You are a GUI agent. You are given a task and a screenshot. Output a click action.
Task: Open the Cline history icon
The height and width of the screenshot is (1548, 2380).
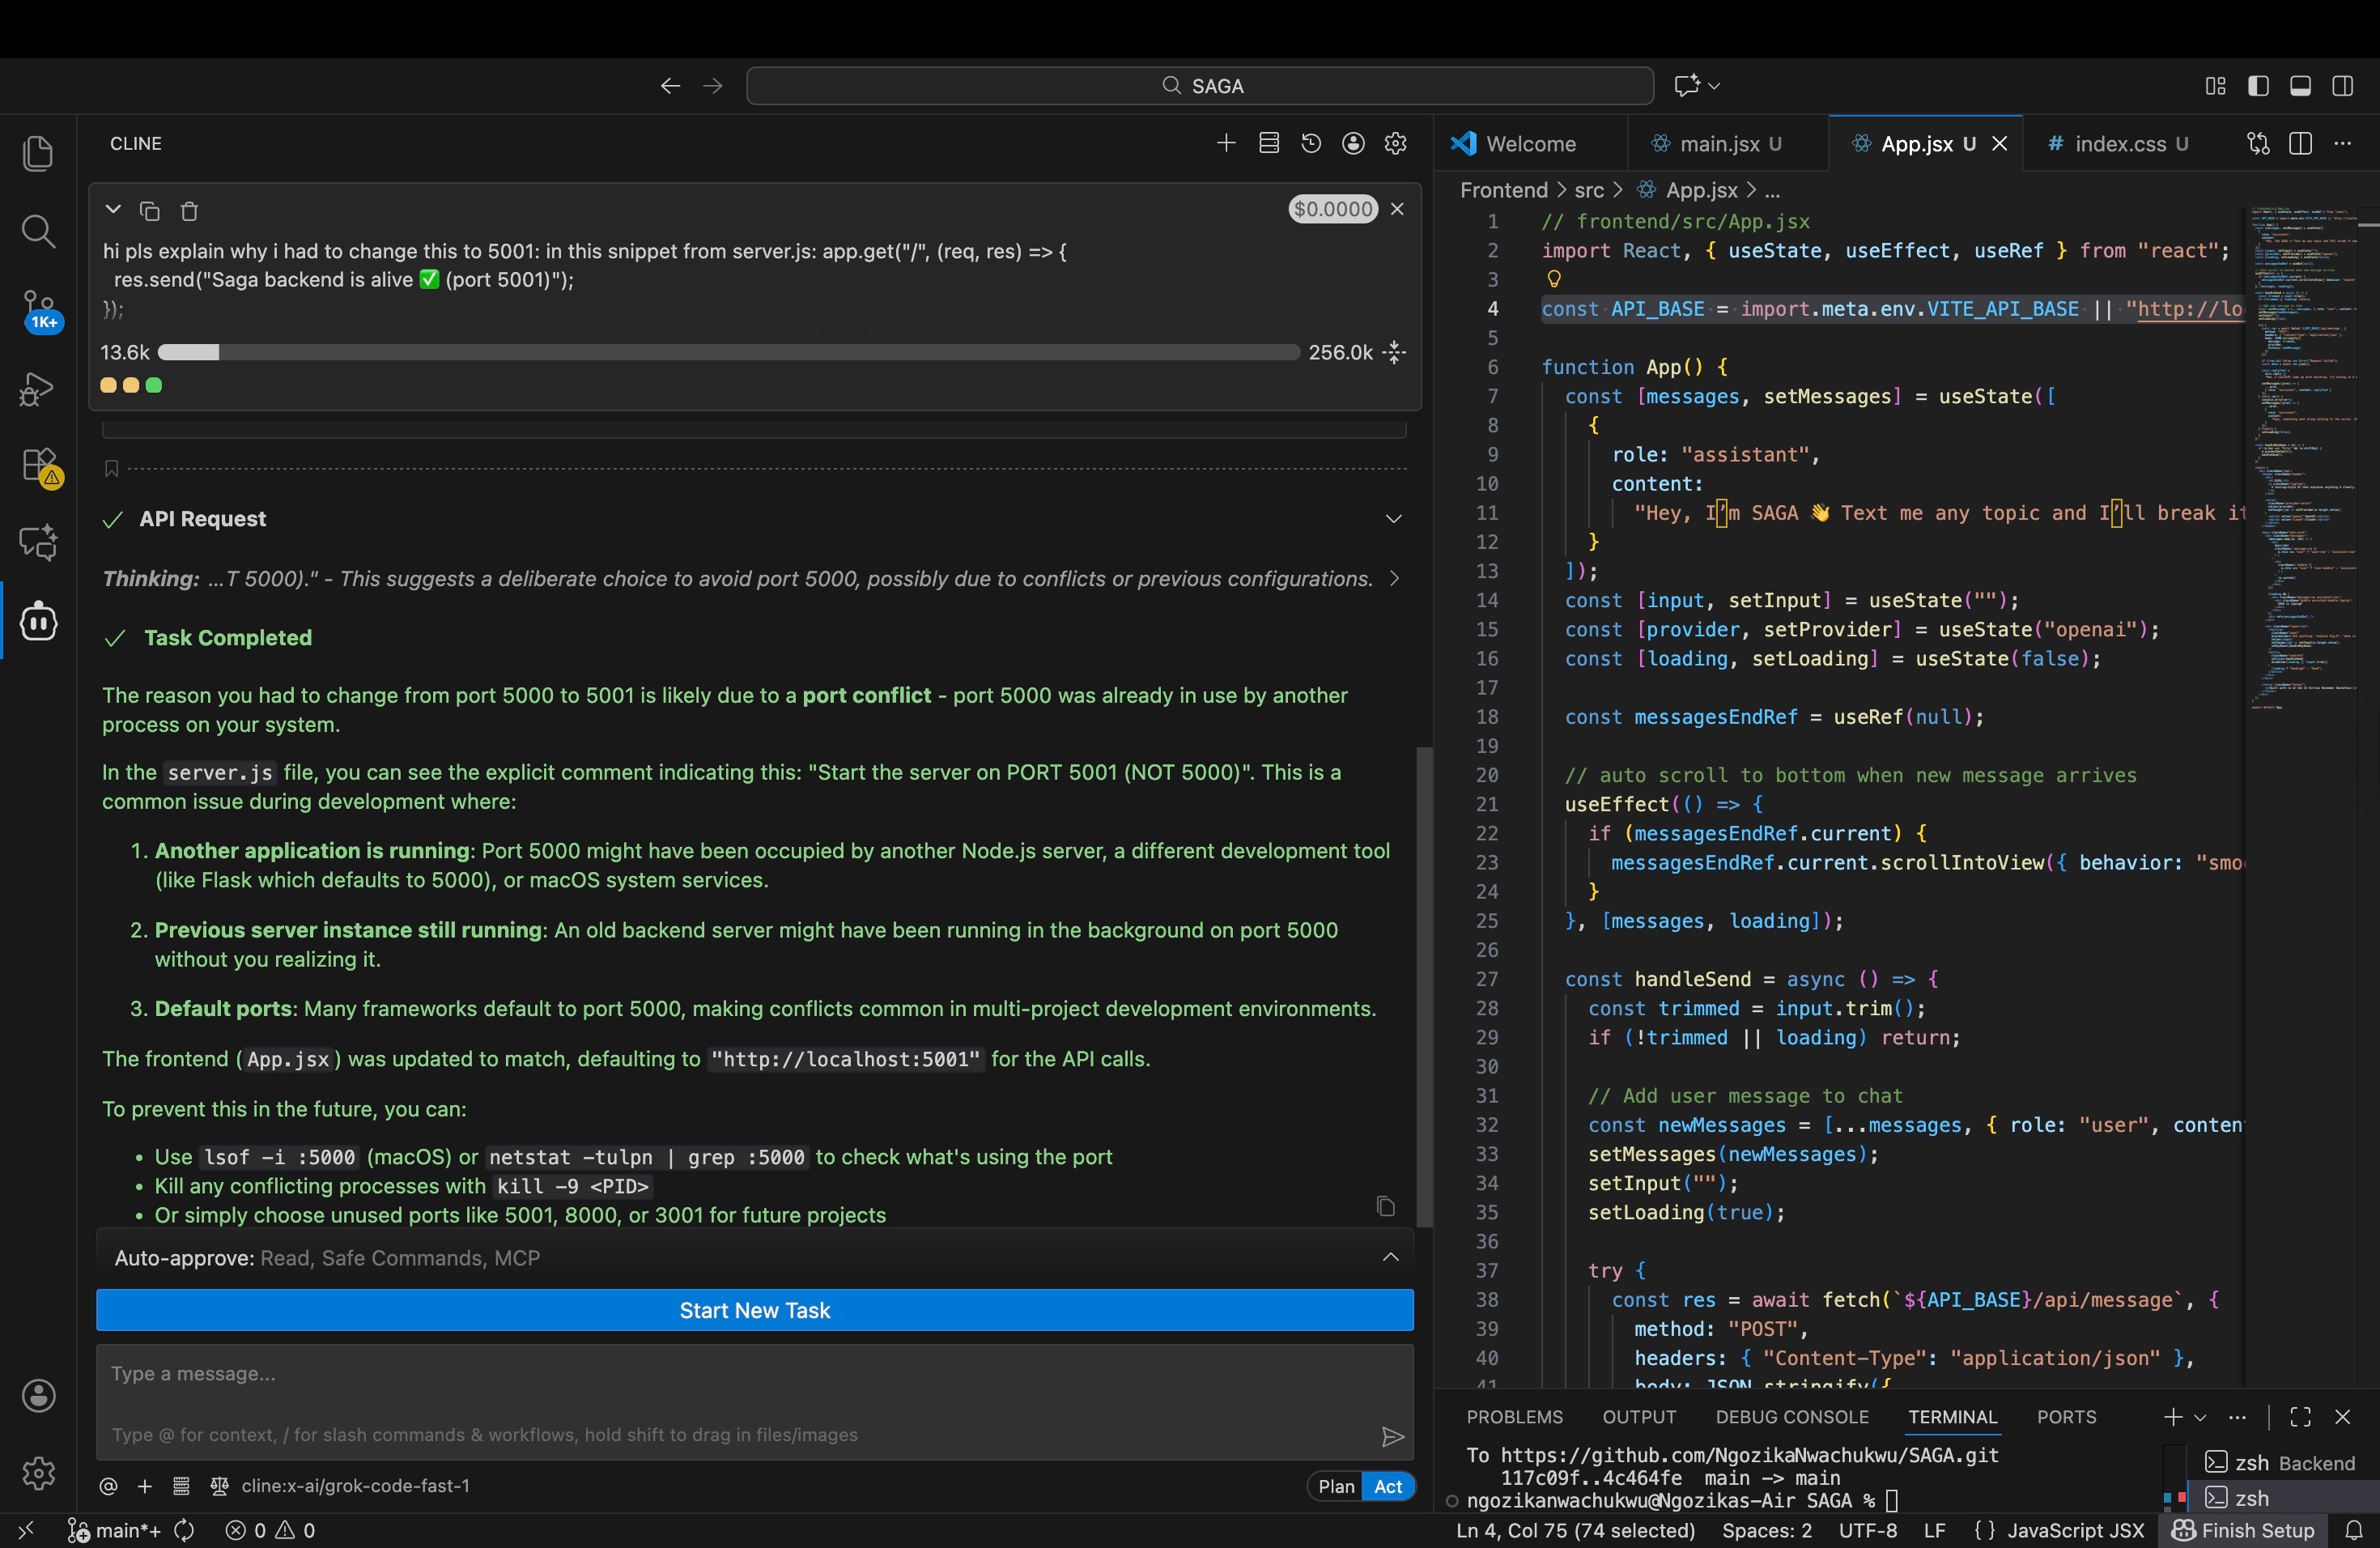(1311, 144)
